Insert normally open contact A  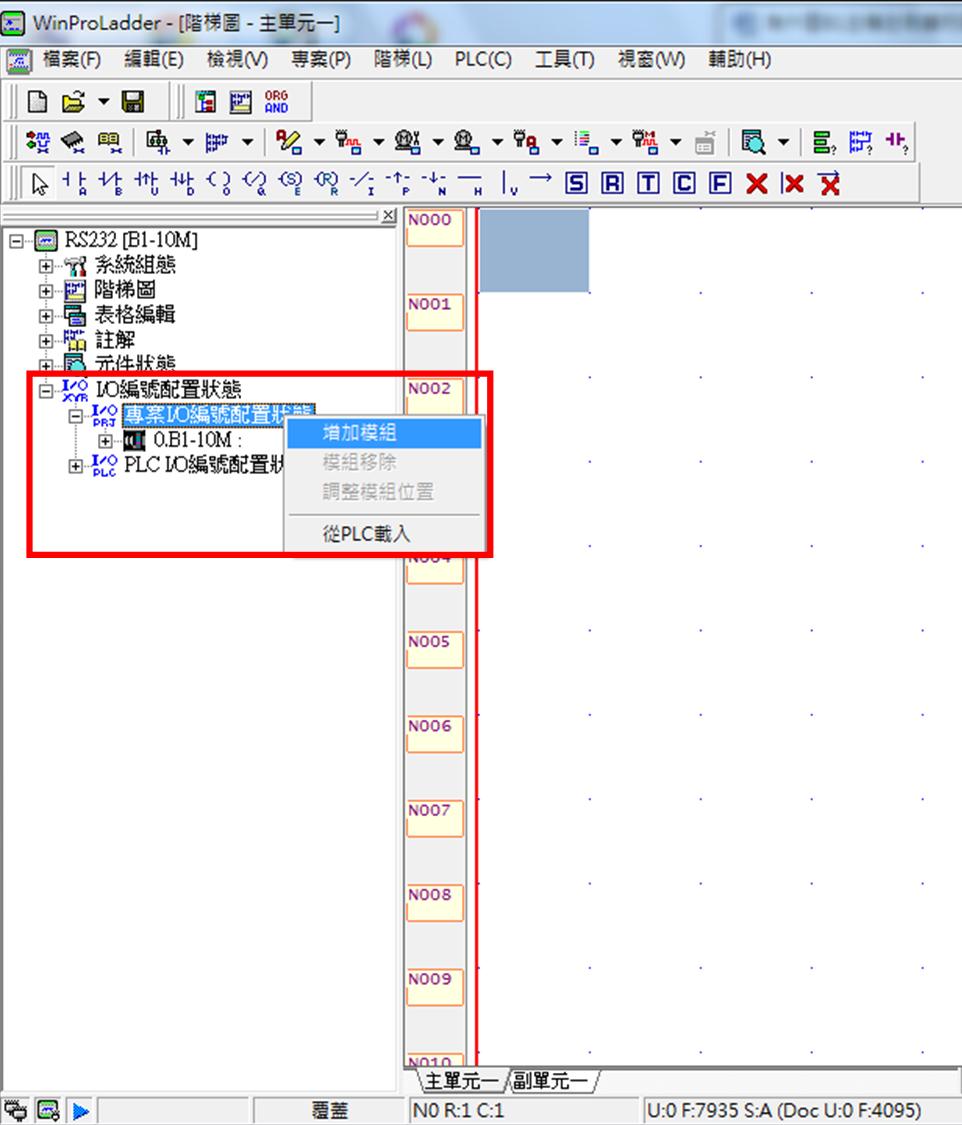point(75,184)
